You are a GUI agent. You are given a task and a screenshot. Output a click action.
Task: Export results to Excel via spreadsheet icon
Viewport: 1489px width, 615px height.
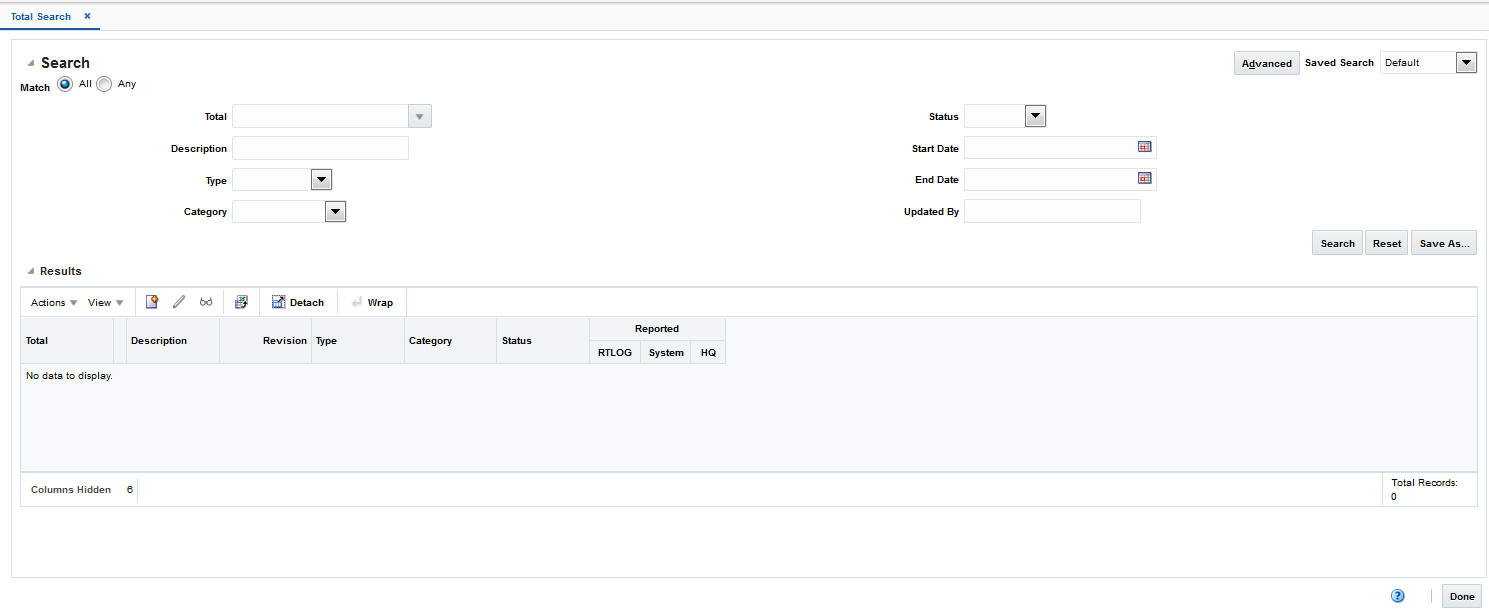coord(241,301)
